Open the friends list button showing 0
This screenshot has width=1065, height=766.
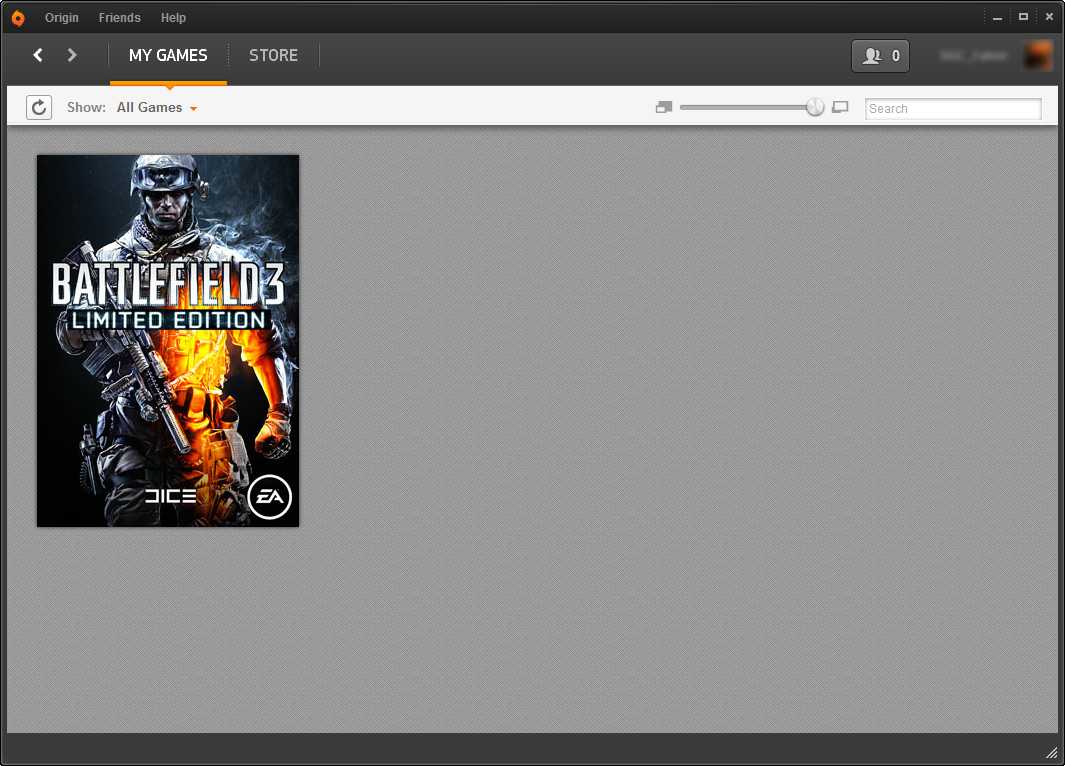point(880,56)
